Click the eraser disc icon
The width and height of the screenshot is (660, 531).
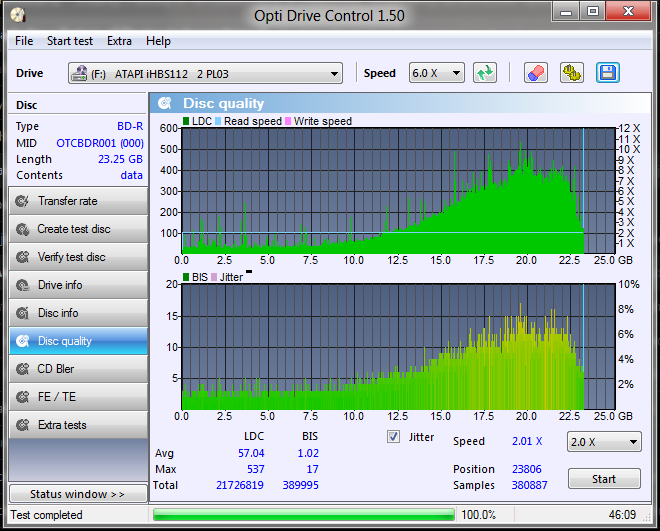click(x=535, y=73)
